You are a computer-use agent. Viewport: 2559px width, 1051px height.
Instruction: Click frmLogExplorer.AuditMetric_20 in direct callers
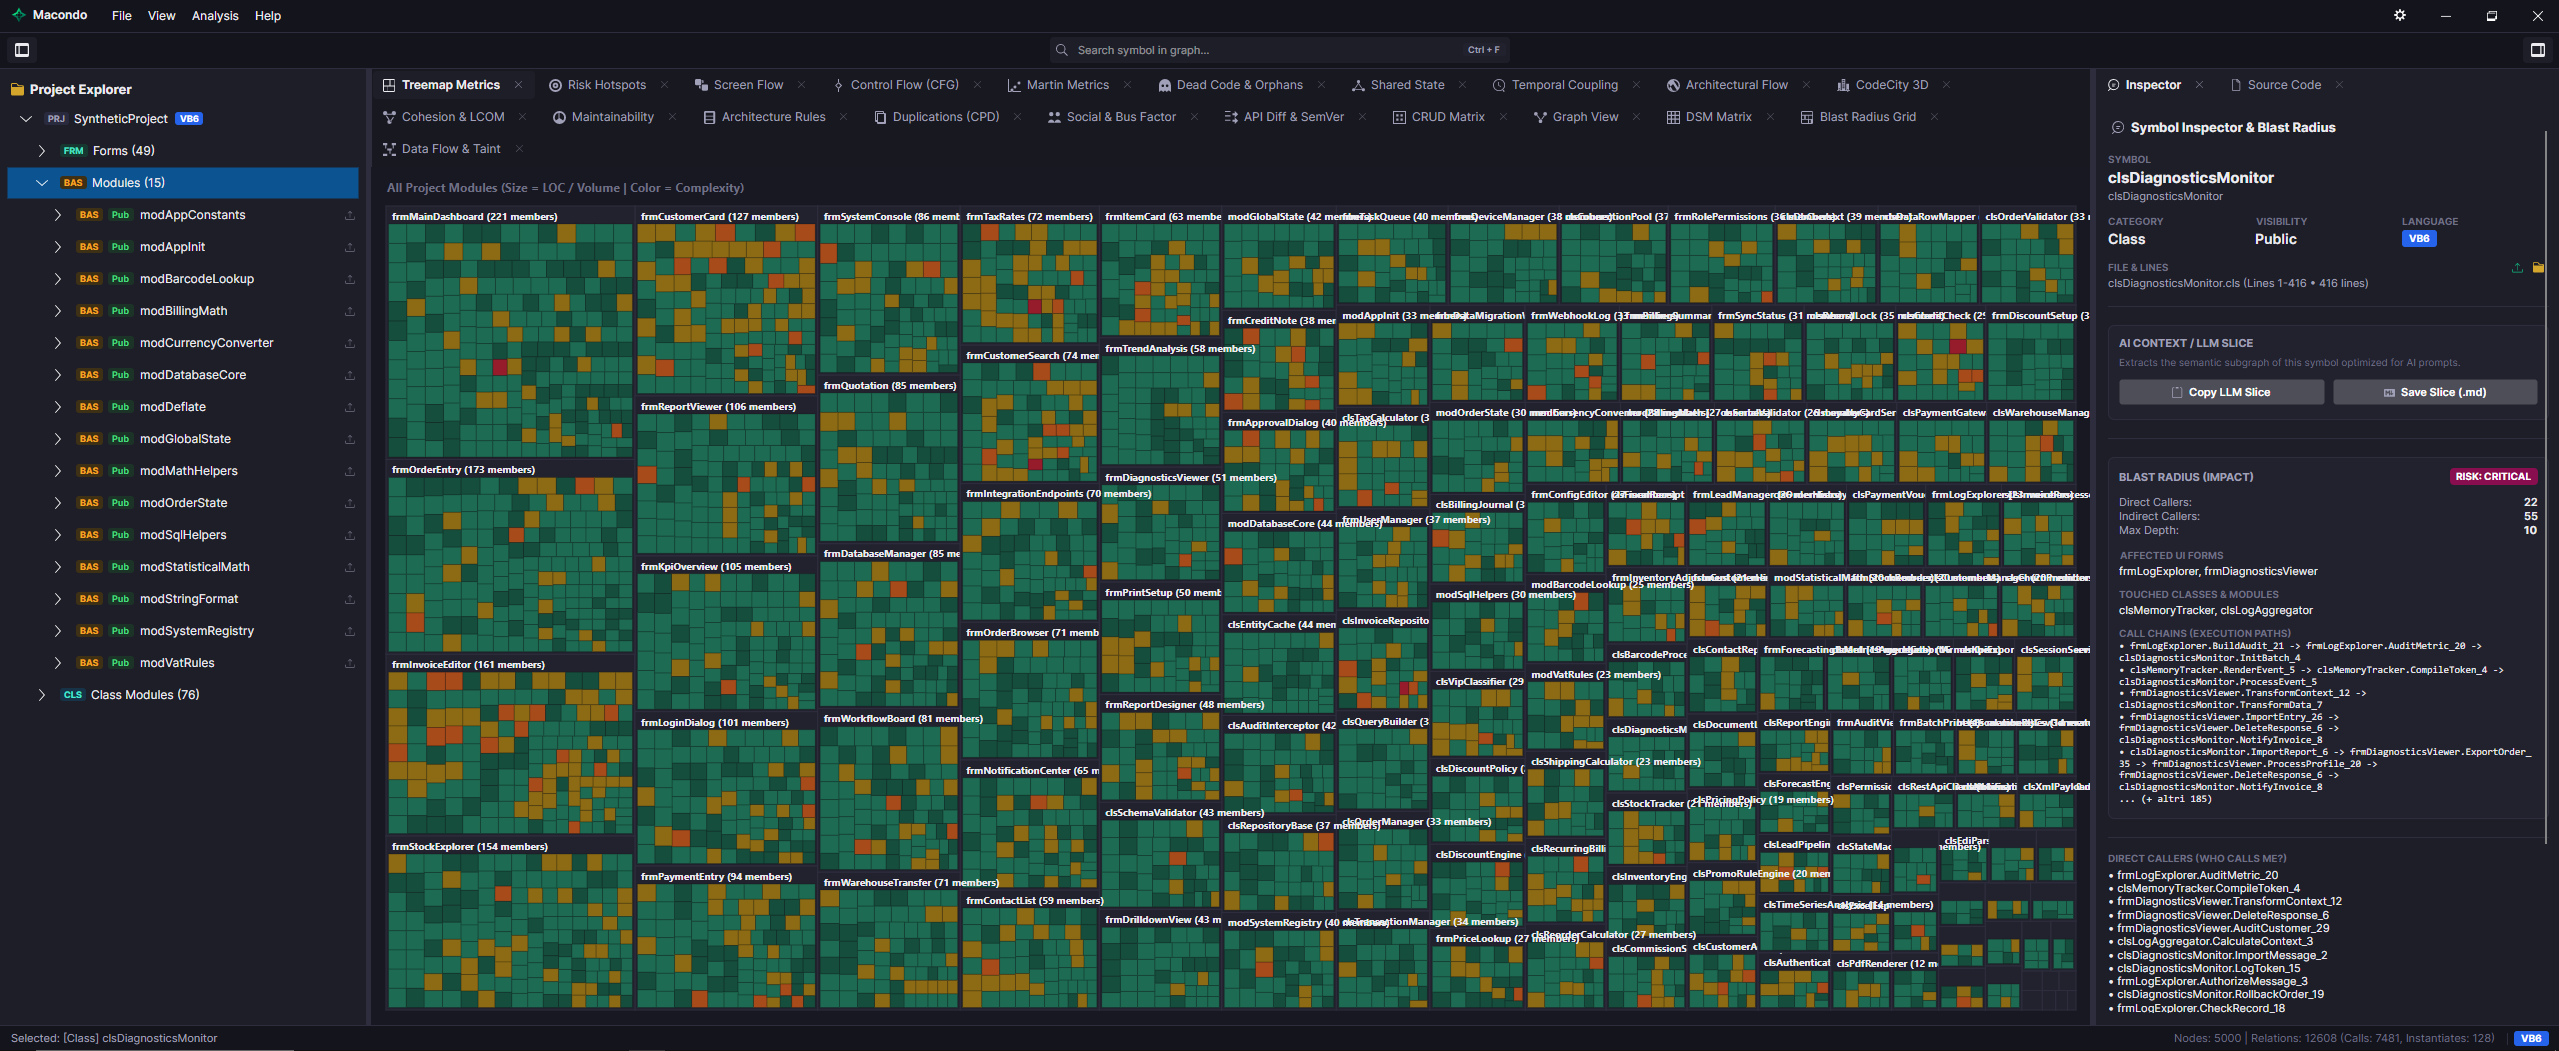pos(2197,875)
